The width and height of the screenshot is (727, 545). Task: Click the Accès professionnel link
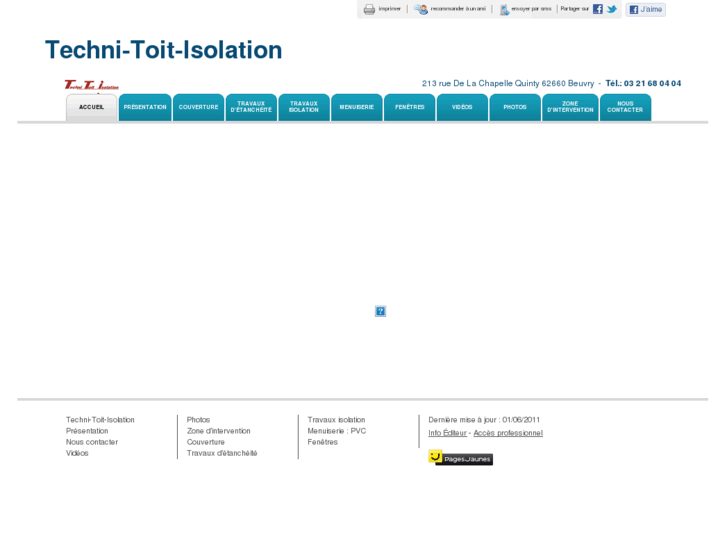(x=508, y=433)
